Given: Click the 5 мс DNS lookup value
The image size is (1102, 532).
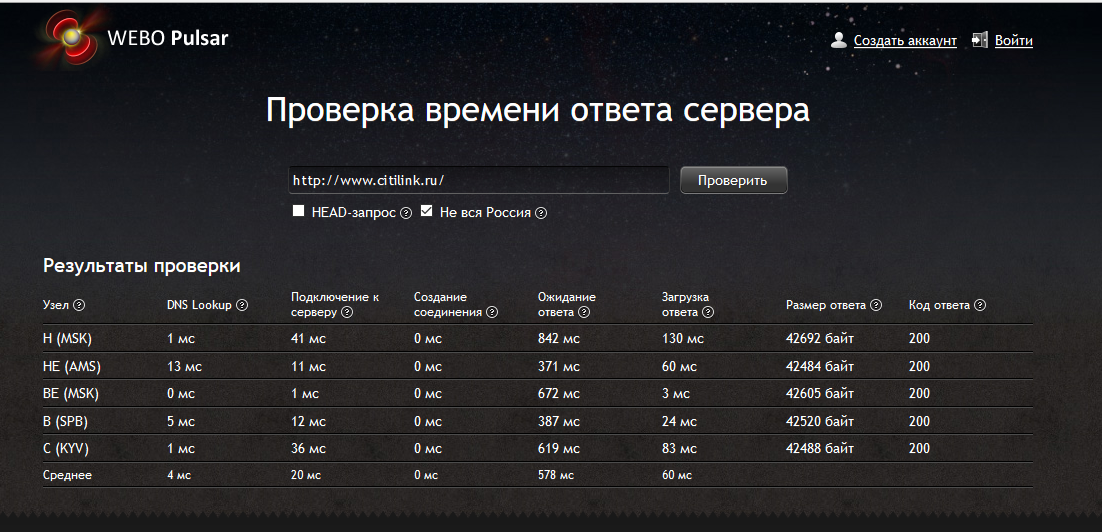Looking at the screenshot, I should pos(181,422).
